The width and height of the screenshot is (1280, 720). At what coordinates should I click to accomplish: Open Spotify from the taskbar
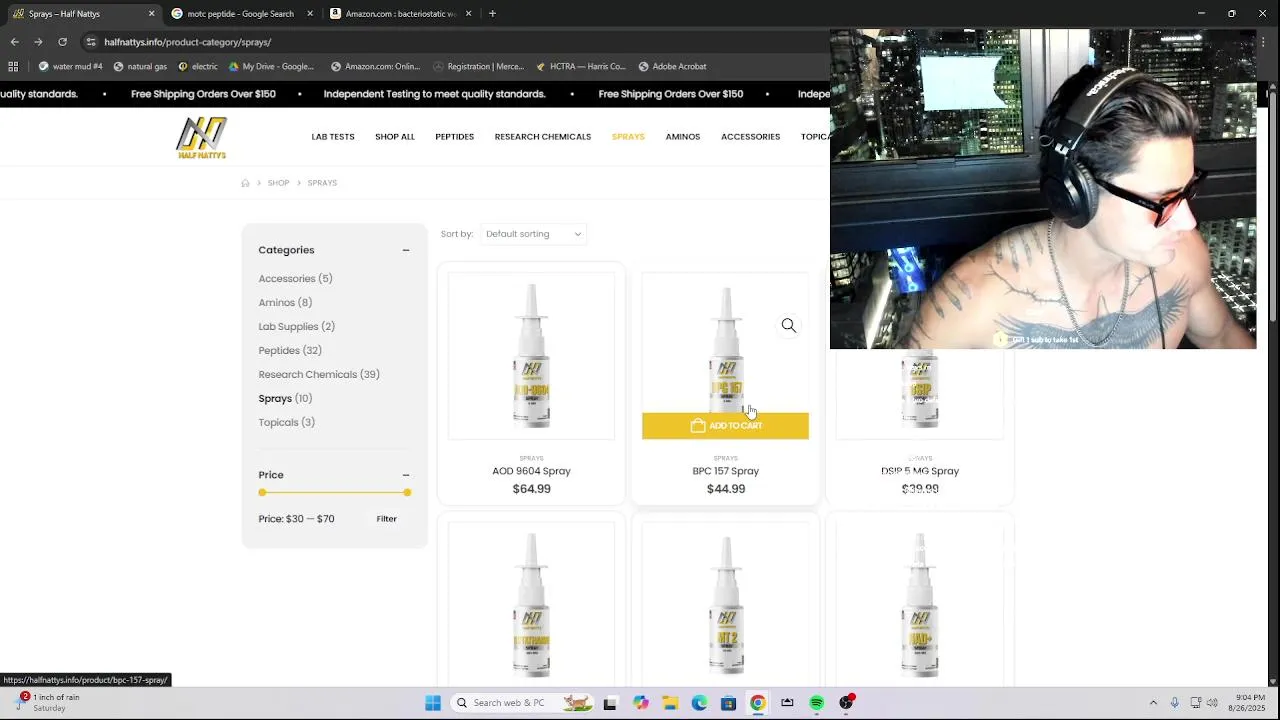(817, 703)
